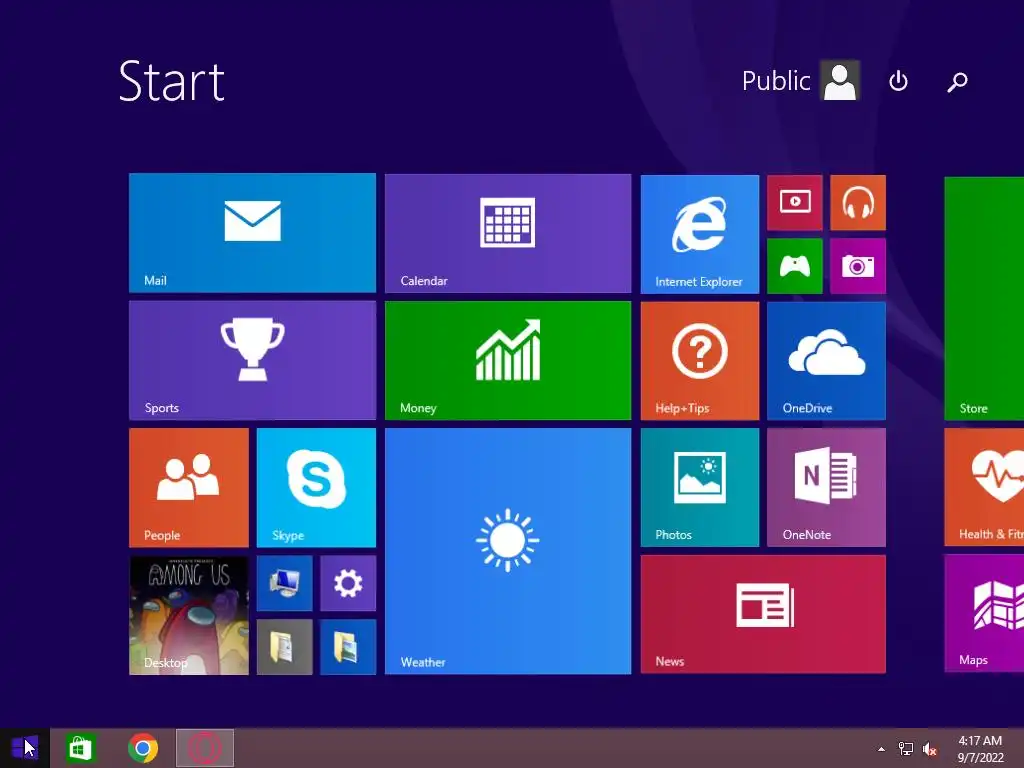Open the Photos tile
This screenshot has height=768, width=1024.
tap(699, 487)
